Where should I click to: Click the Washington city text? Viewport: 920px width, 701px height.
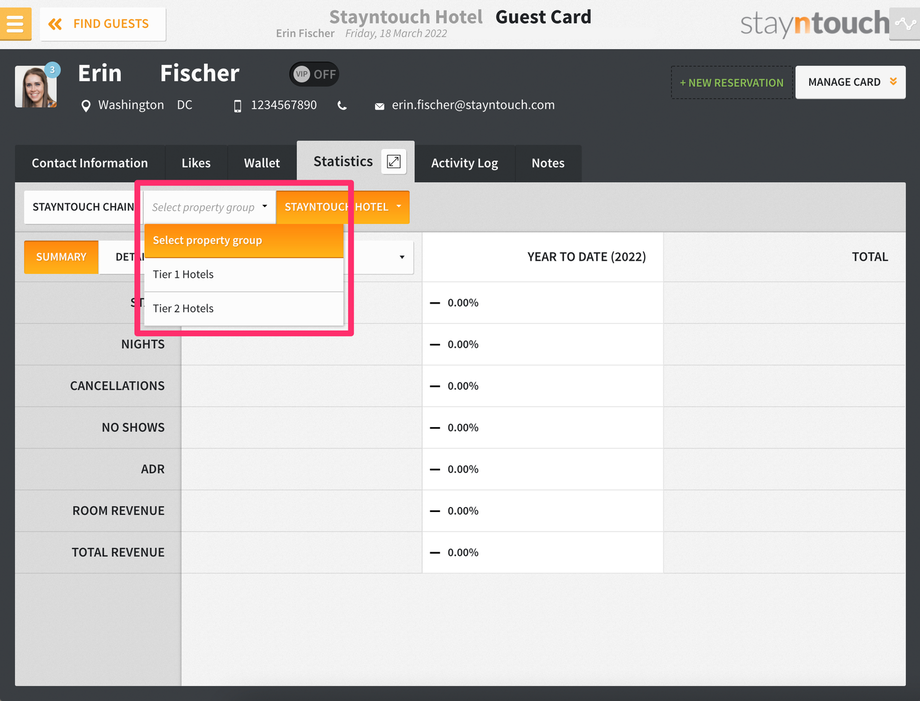coord(131,105)
